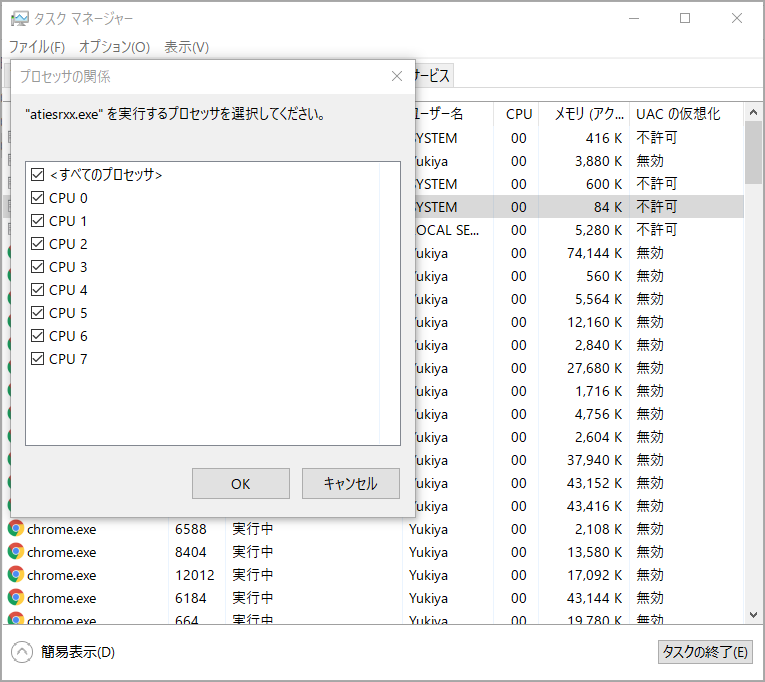Image resolution: width=765 pixels, height=682 pixels.
Task: Minimize the Task Manager window
Action: click(x=634, y=19)
